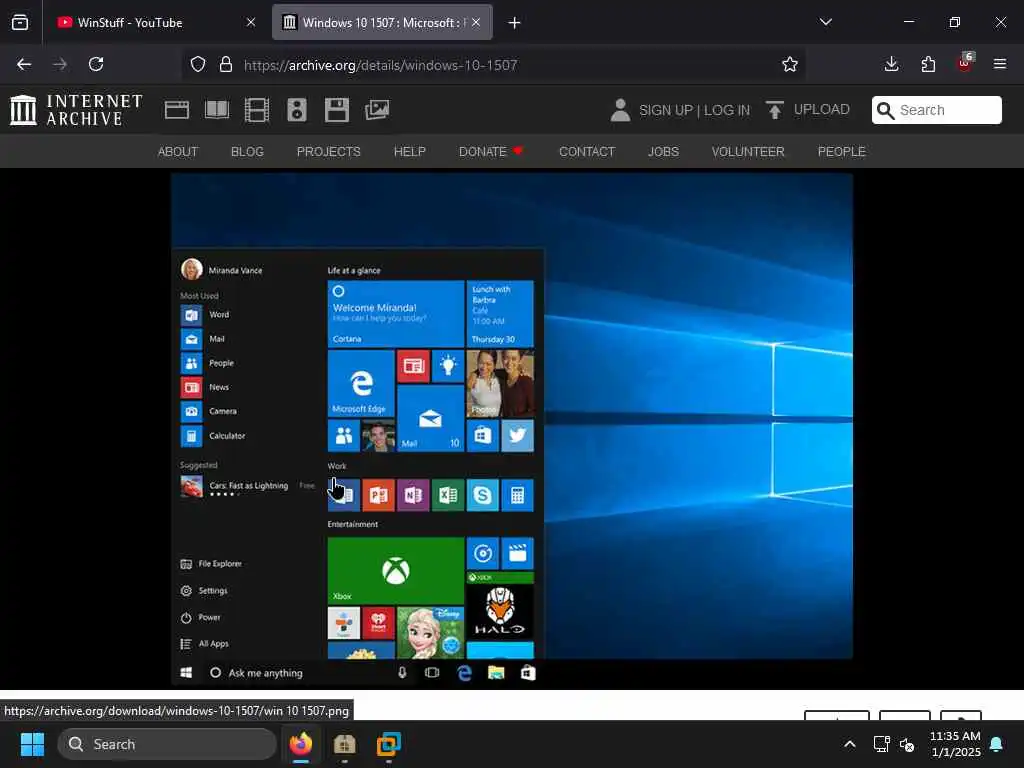Open the Windows Start button

click(32, 744)
